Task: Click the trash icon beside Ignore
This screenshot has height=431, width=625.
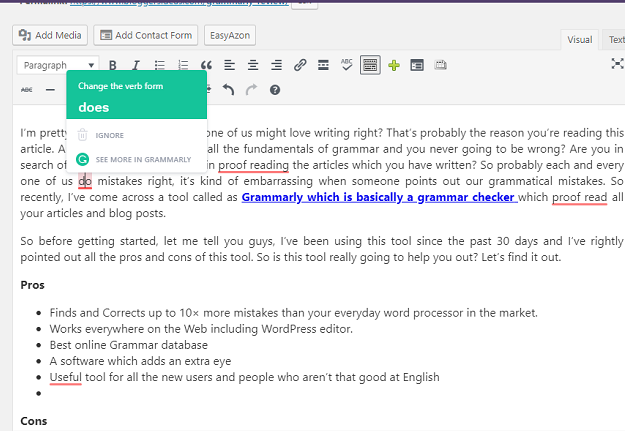Action: pos(82,135)
